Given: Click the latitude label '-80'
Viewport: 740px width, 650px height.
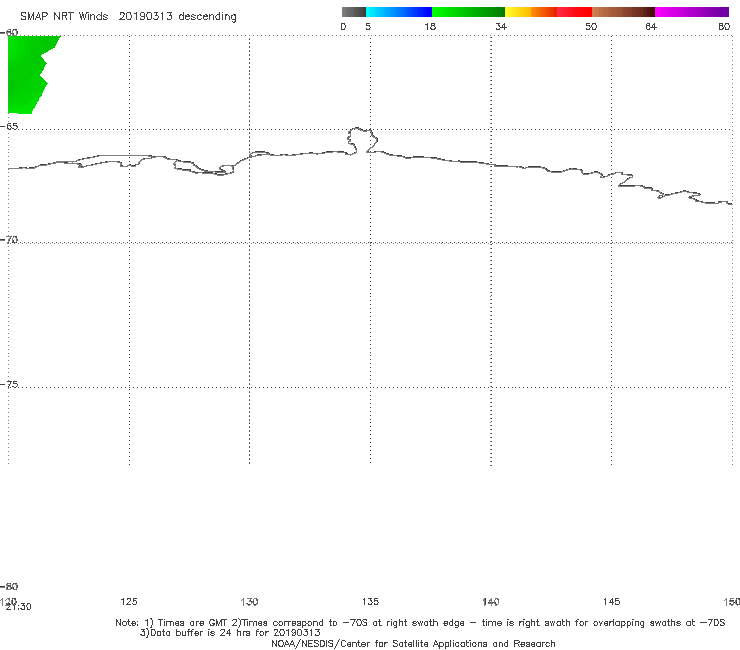Looking at the screenshot, I should 9,586.
